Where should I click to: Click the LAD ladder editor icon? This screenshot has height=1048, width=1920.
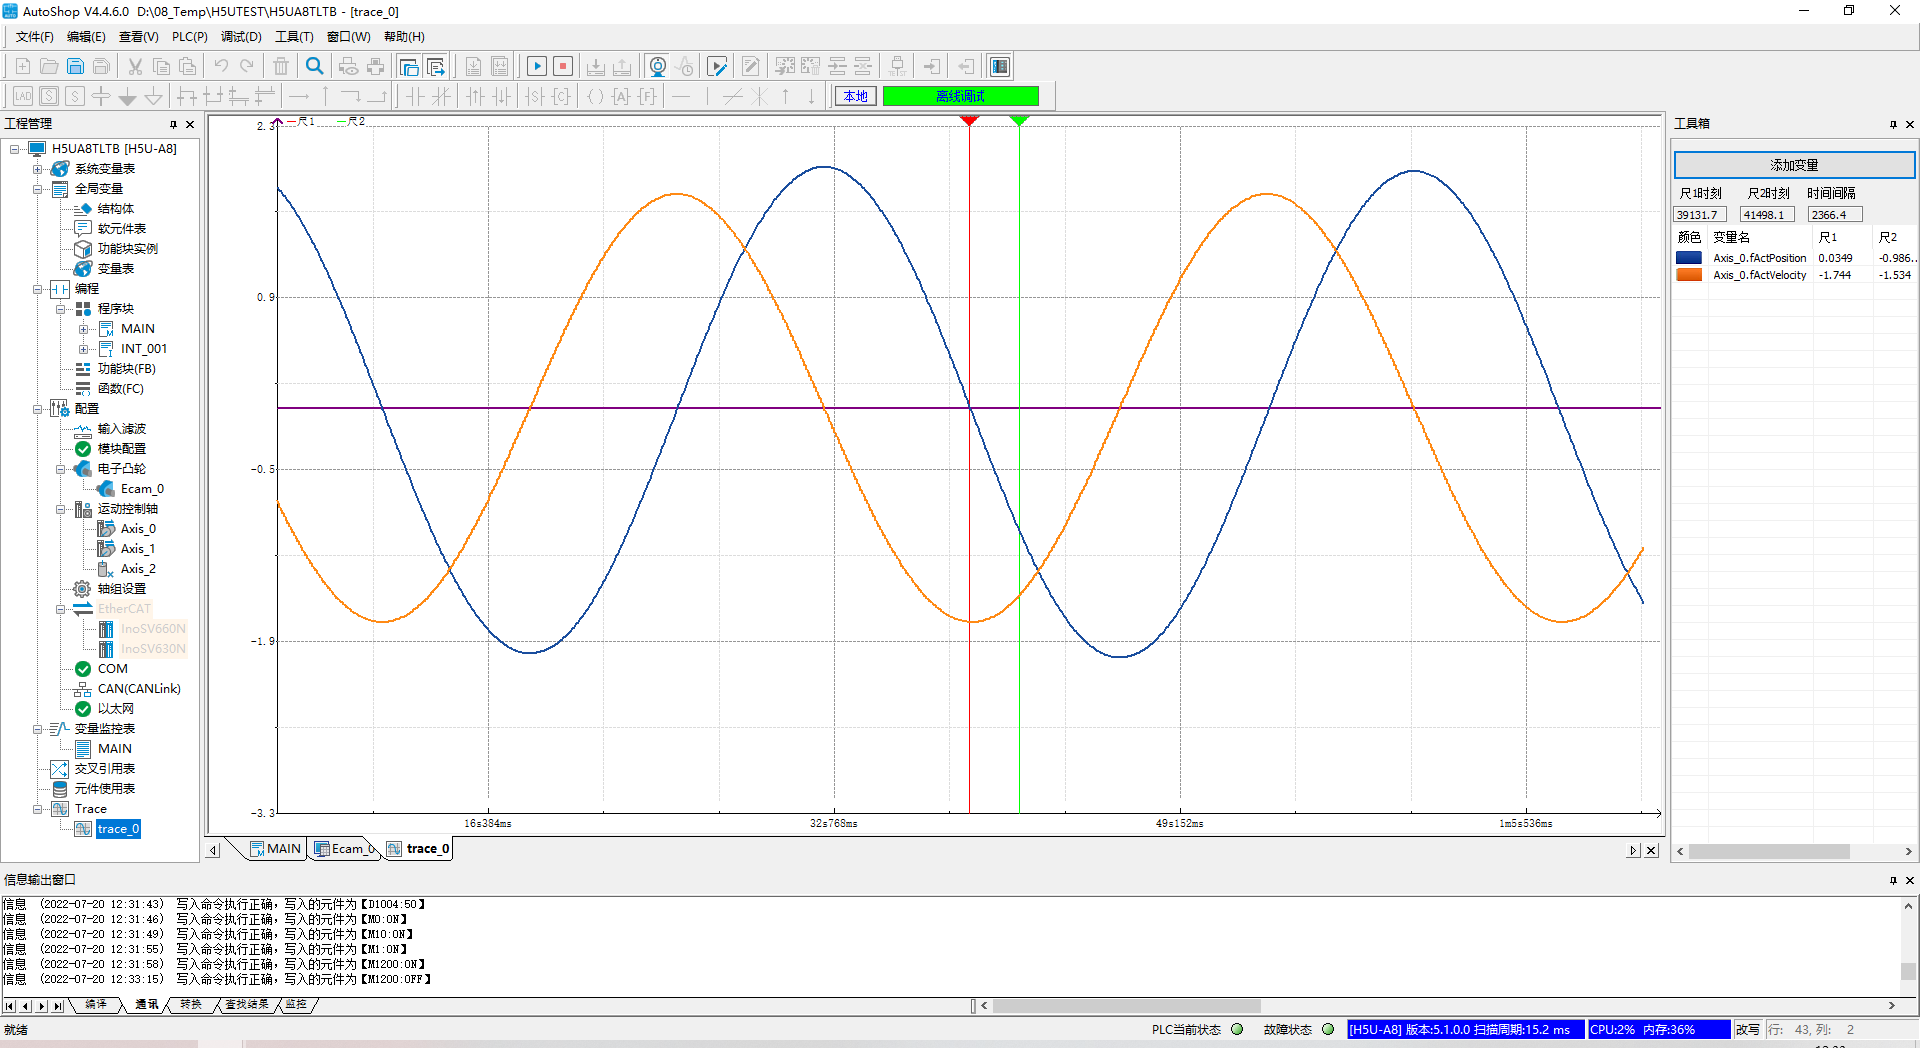(x=23, y=96)
